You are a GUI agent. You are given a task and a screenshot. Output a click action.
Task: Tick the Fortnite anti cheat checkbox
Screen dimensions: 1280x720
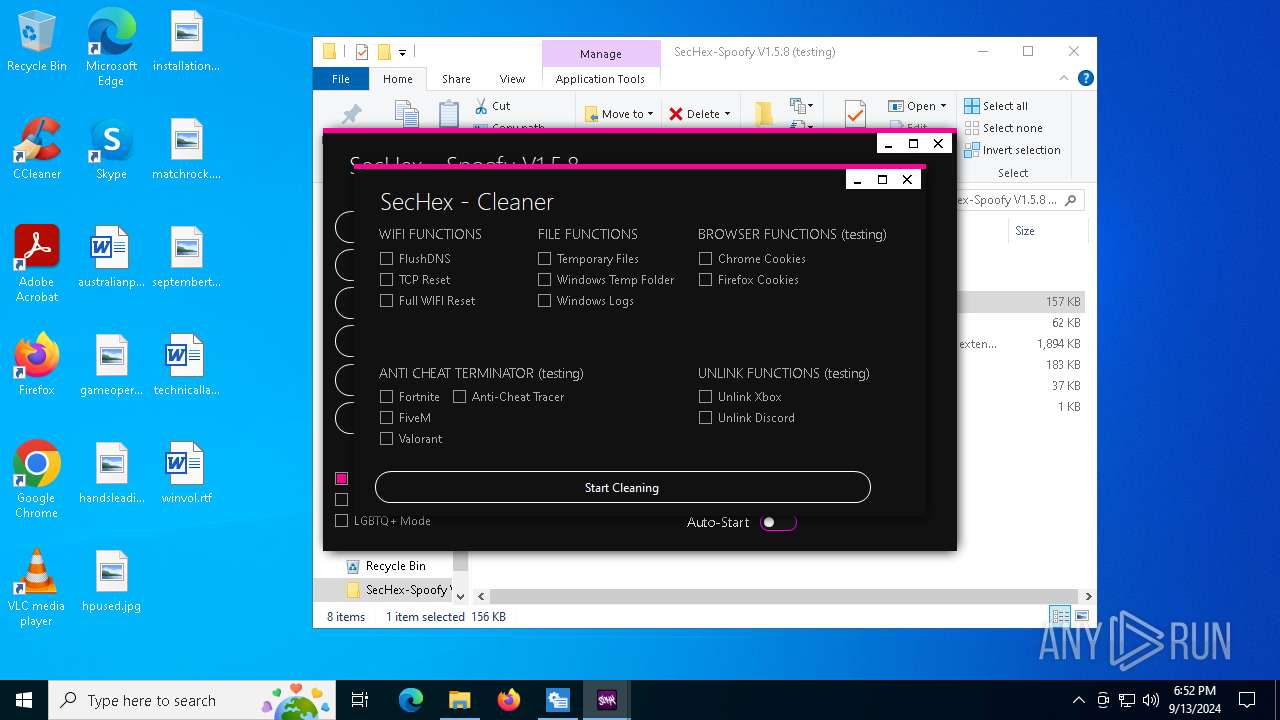tap(386, 396)
